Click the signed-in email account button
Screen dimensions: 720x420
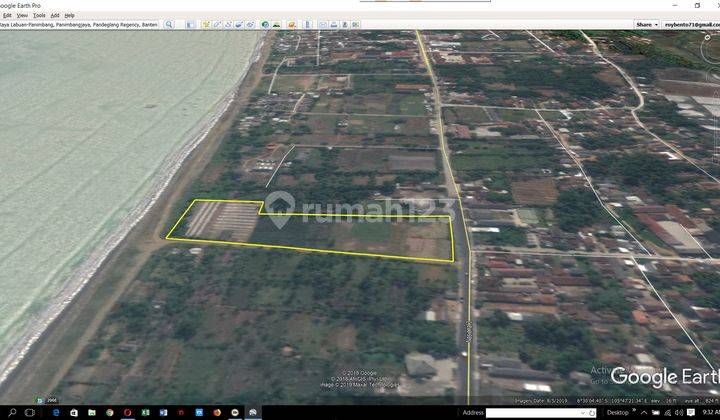click(x=691, y=24)
